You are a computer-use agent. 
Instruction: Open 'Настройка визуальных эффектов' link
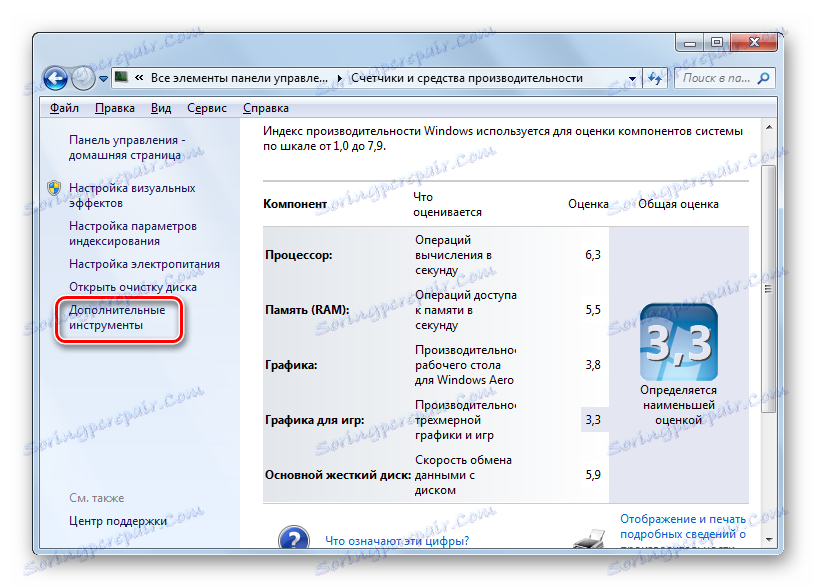132,195
